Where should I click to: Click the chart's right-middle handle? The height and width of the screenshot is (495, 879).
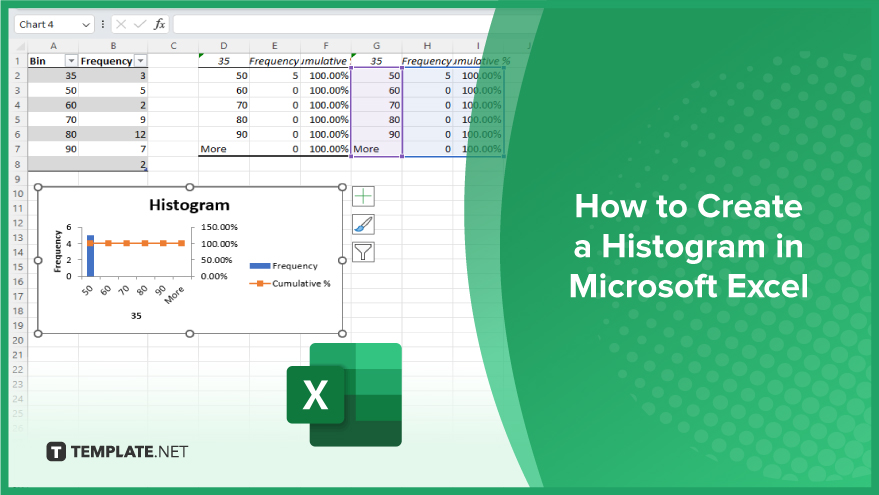coord(343,260)
